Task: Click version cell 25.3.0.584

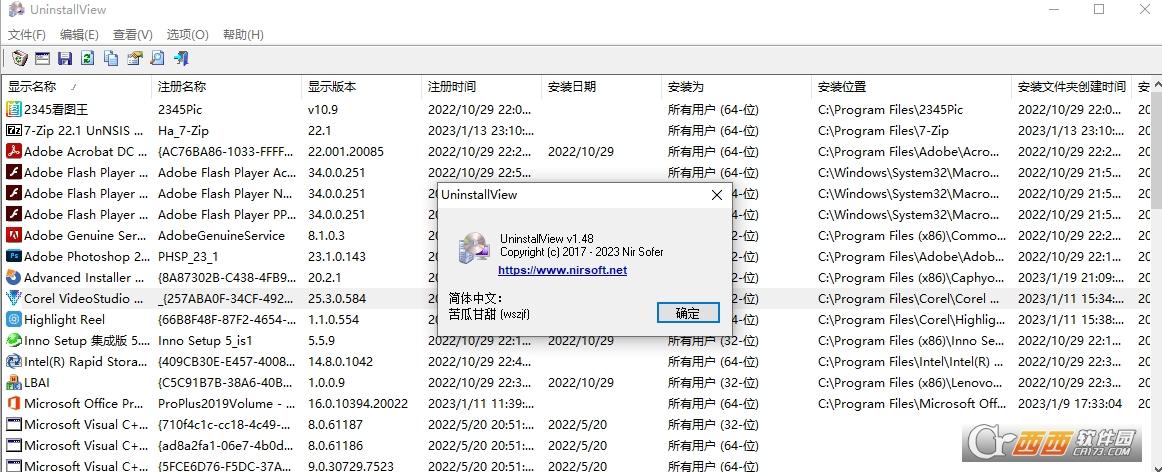Action: 336,299
